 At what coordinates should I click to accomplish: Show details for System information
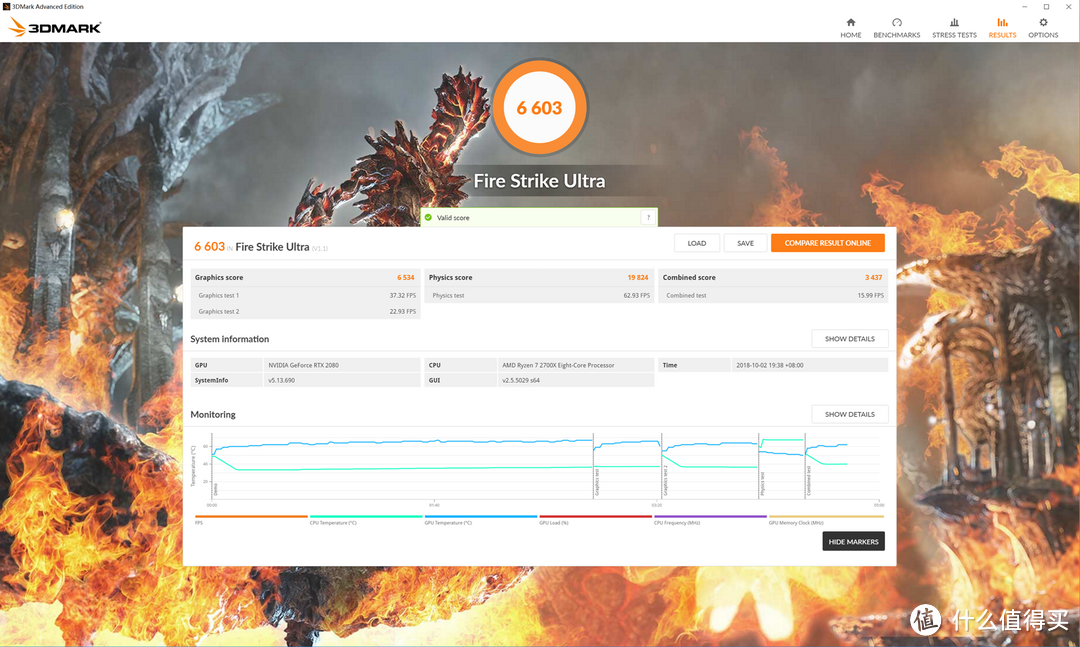[x=849, y=339]
